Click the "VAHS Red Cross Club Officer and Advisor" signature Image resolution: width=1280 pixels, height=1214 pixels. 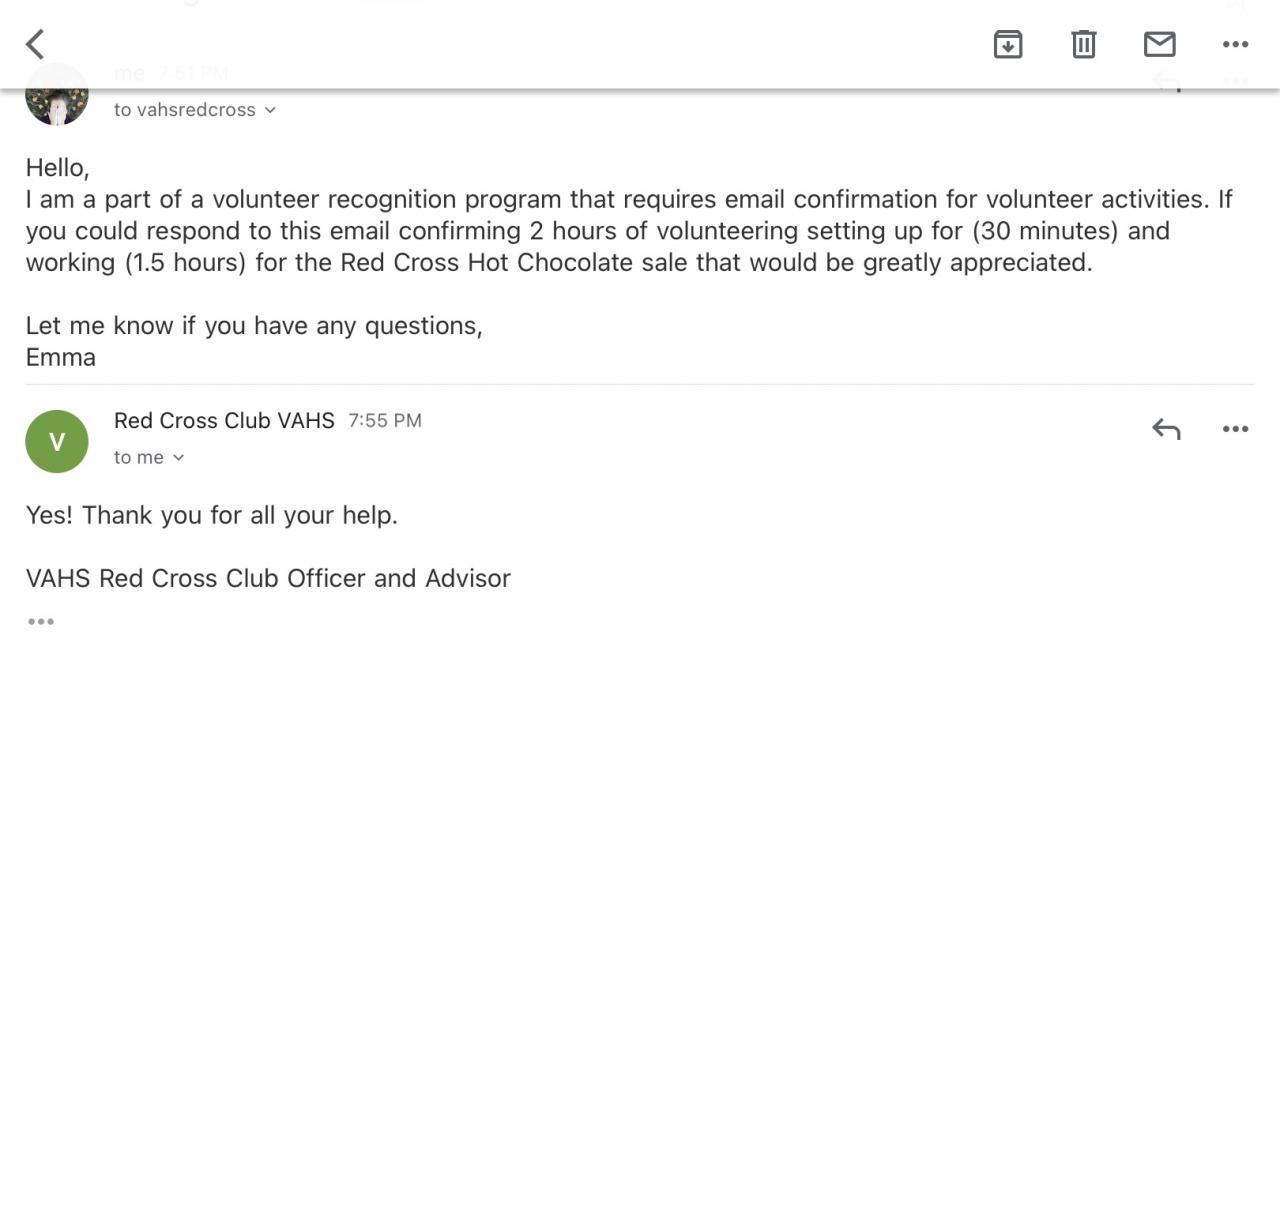(268, 578)
